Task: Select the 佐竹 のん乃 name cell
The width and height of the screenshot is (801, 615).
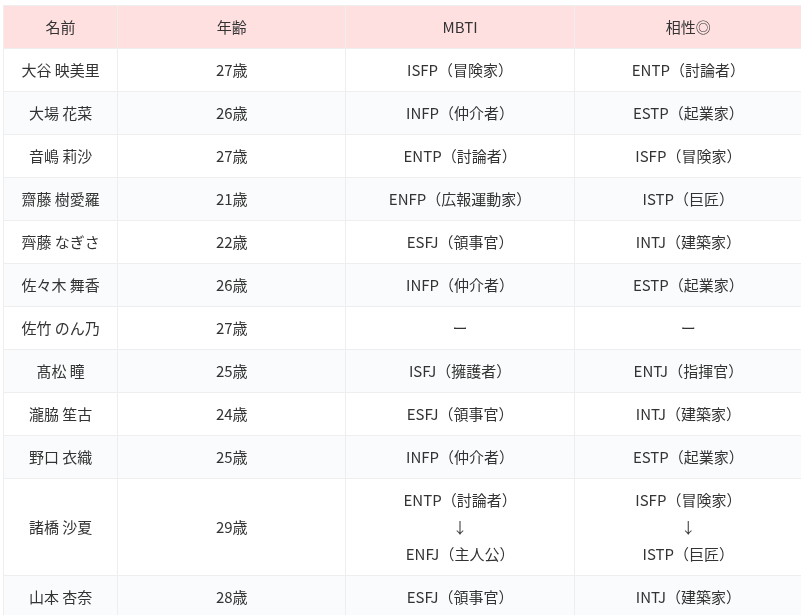Action: click(60, 329)
